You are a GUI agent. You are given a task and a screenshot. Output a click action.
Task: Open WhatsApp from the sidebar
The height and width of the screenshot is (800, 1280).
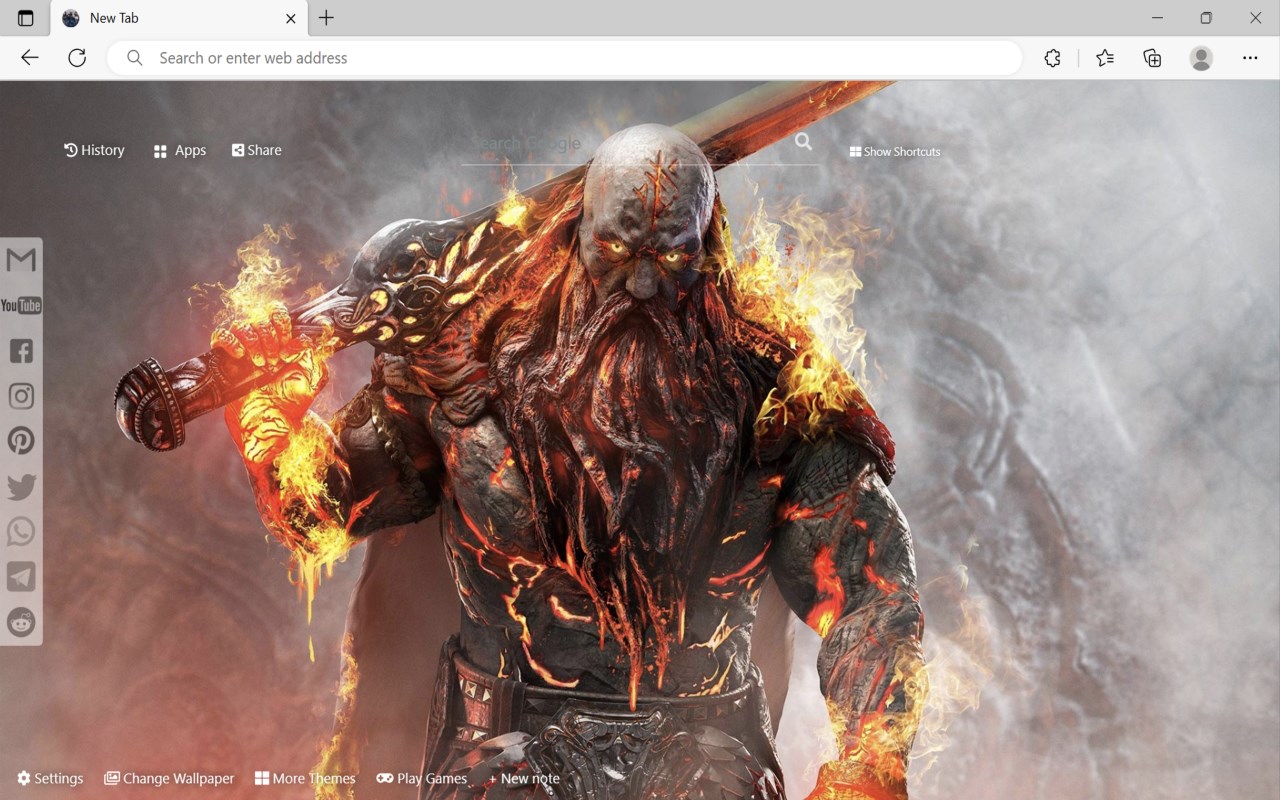21,532
